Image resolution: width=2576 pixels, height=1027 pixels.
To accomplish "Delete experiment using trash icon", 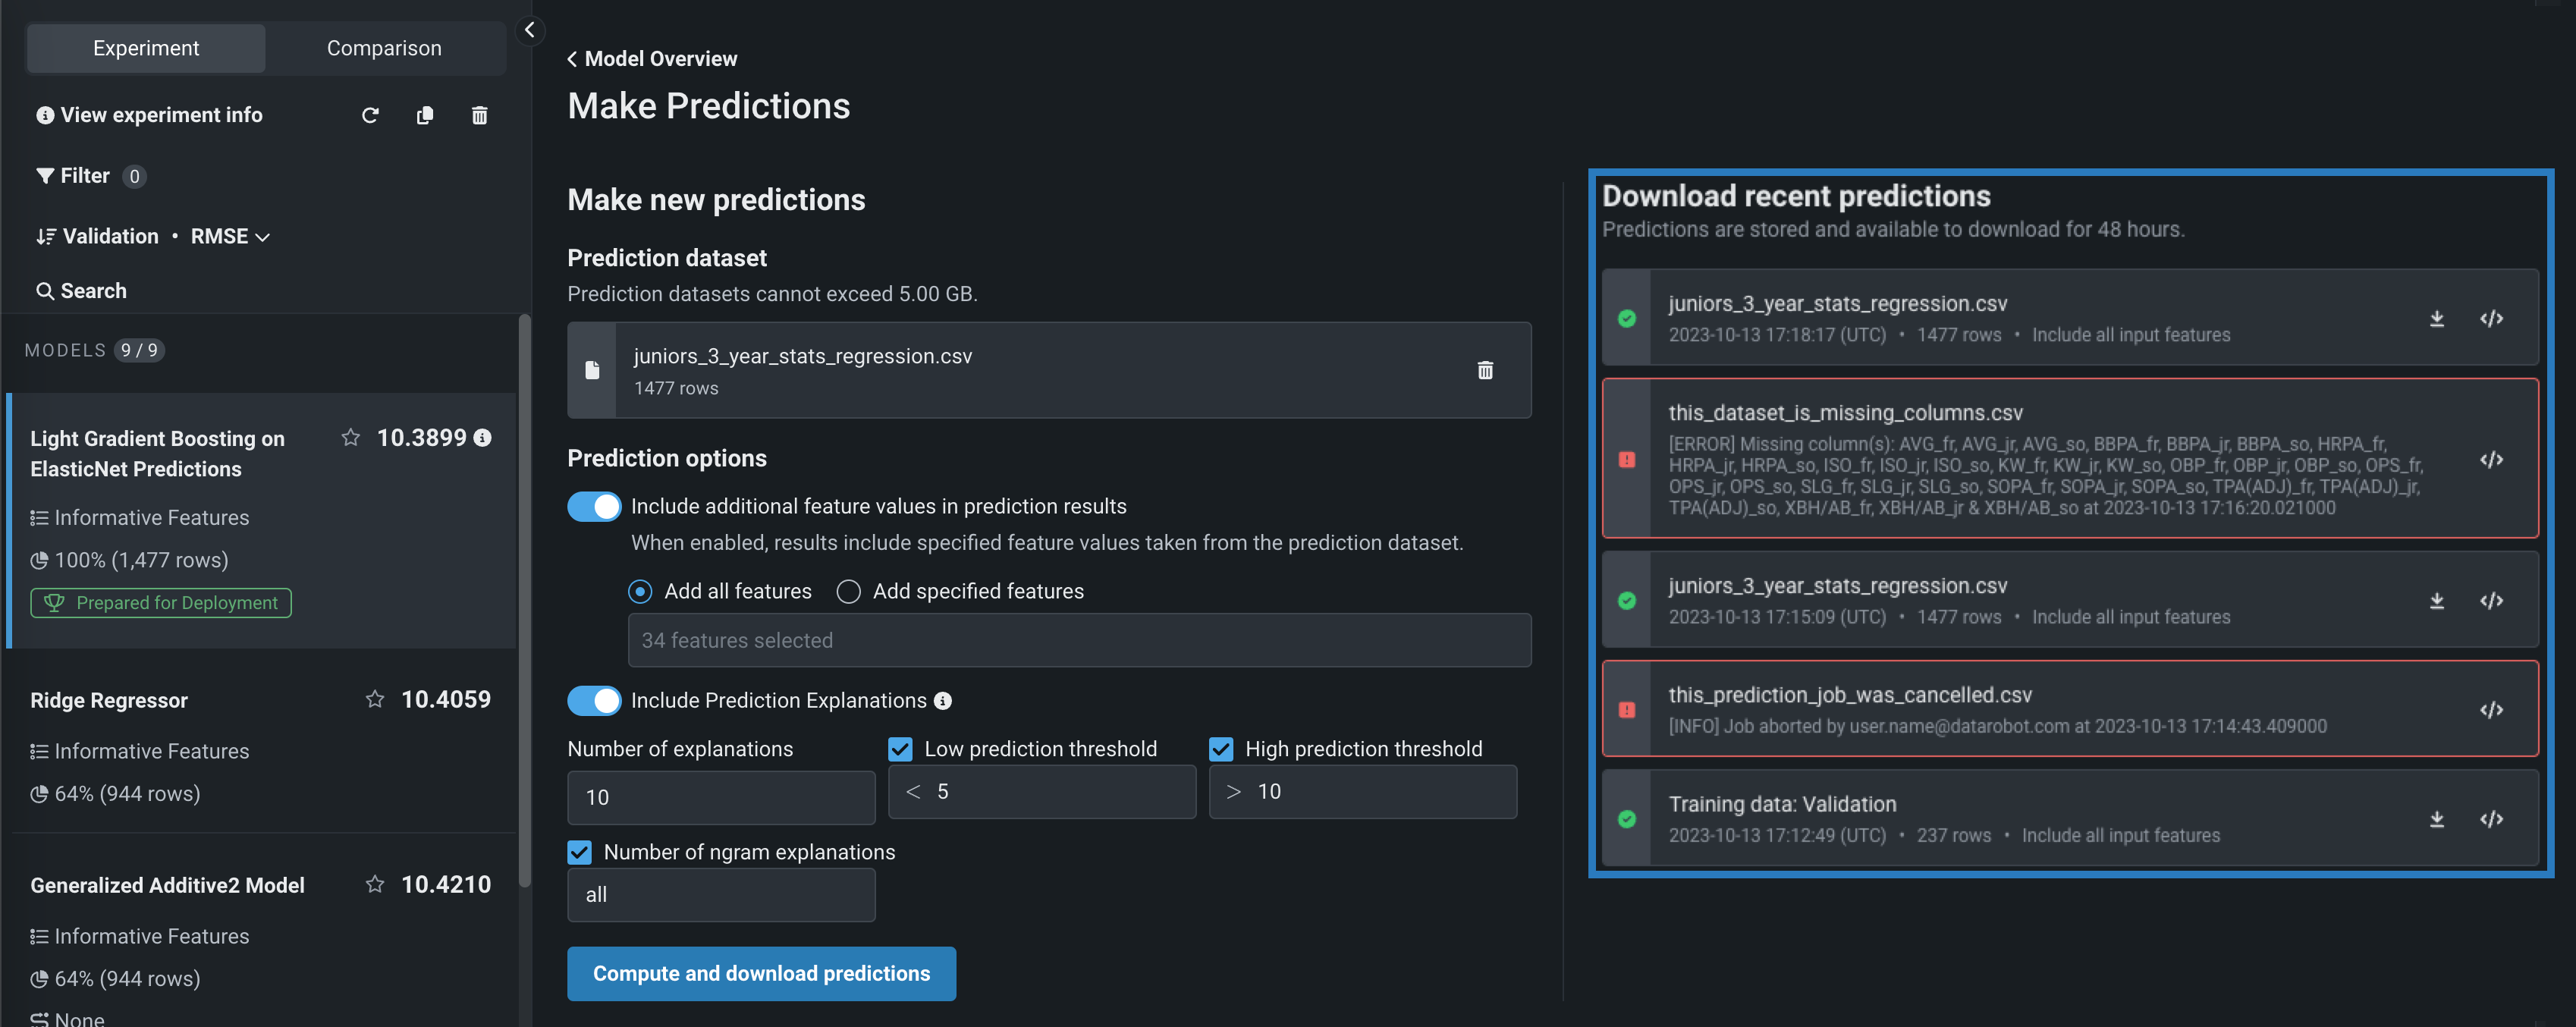I will (480, 116).
